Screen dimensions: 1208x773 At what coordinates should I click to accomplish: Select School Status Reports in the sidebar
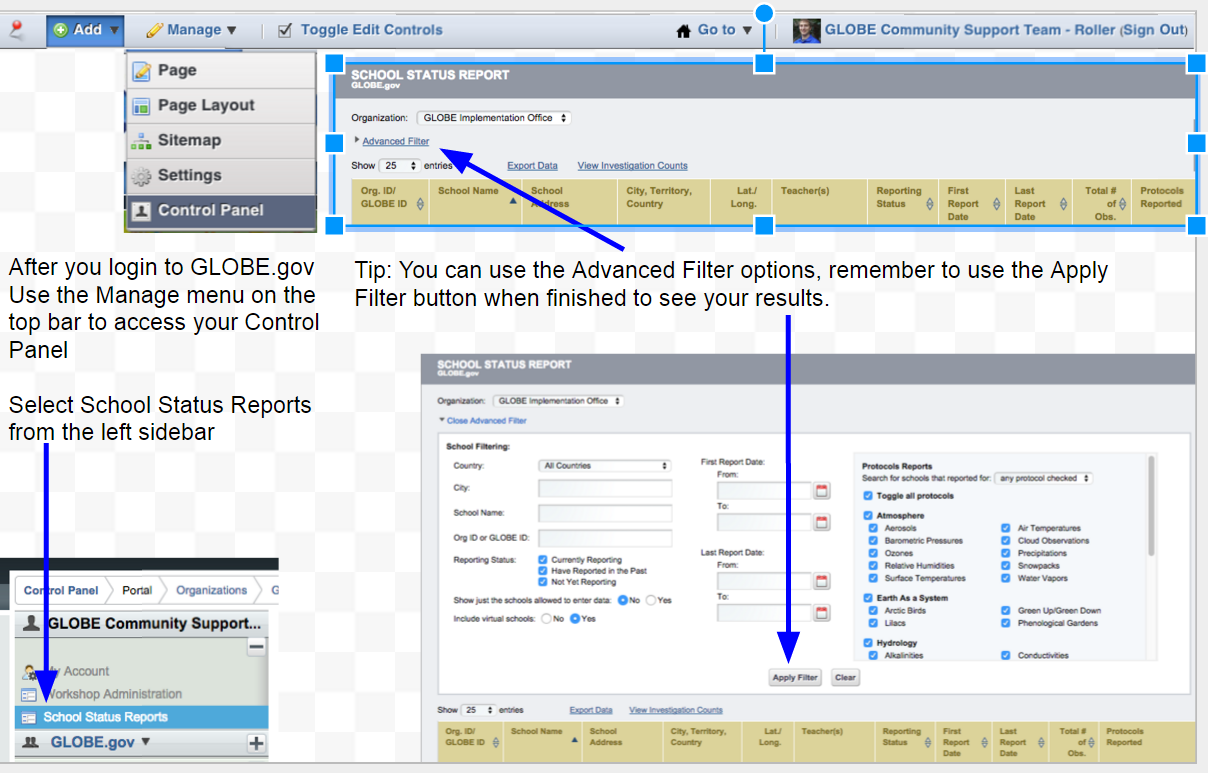tap(142, 717)
